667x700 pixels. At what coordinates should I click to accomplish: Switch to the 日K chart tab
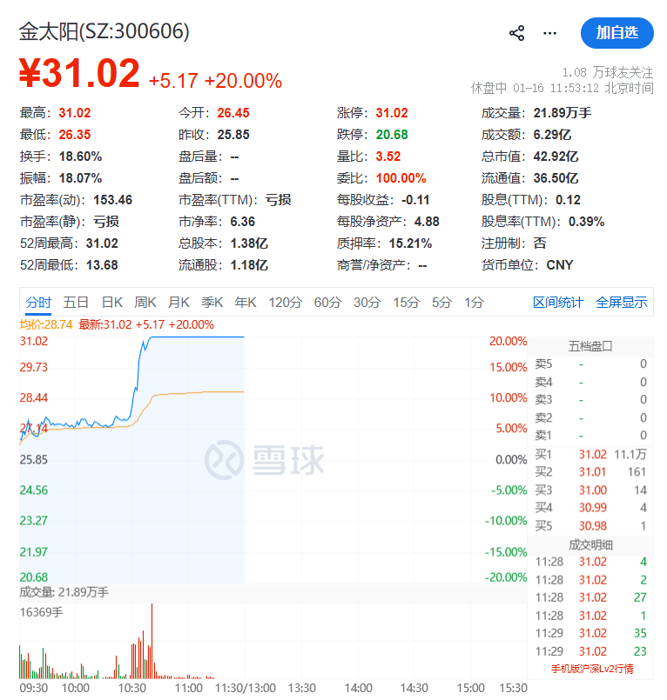[x=112, y=302]
